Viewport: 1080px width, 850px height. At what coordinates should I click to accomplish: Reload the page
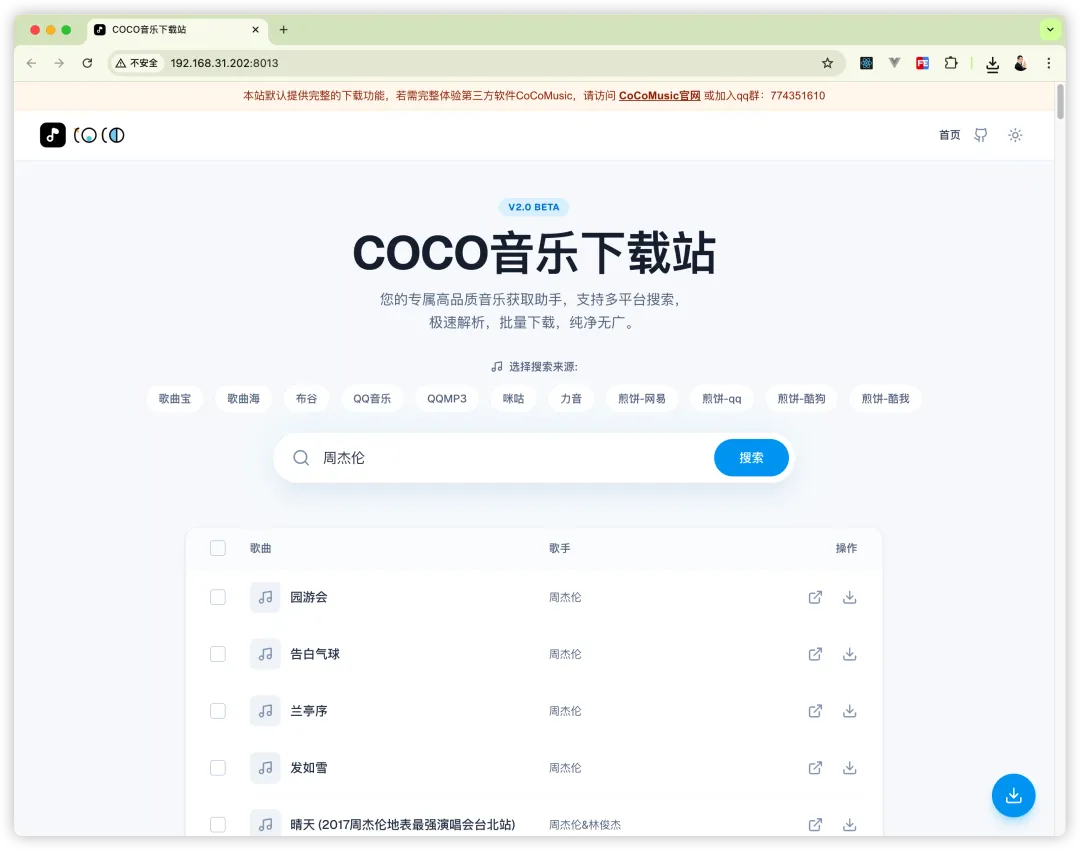click(87, 63)
